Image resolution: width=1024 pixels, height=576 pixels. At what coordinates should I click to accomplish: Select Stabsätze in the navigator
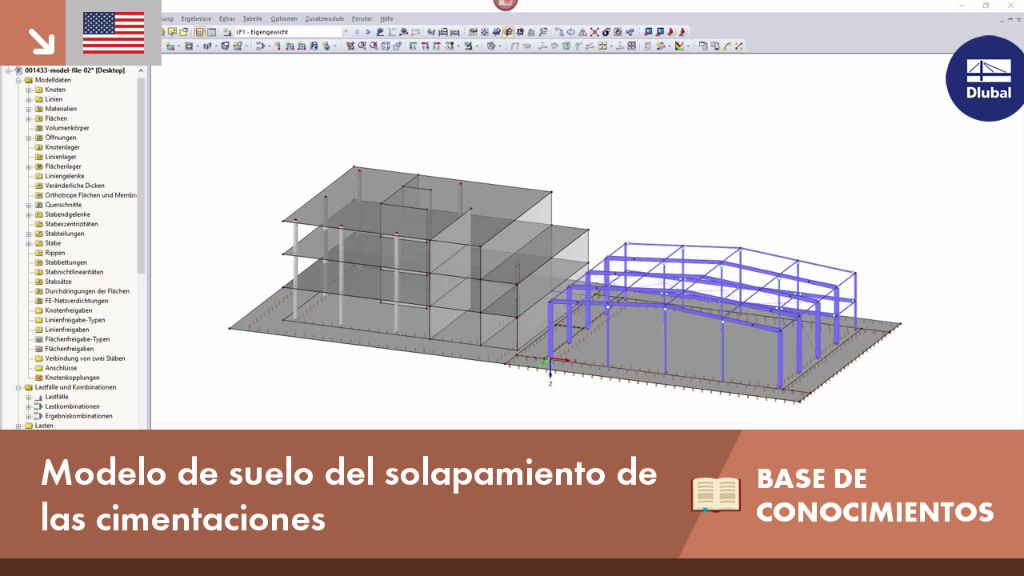[58, 281]
